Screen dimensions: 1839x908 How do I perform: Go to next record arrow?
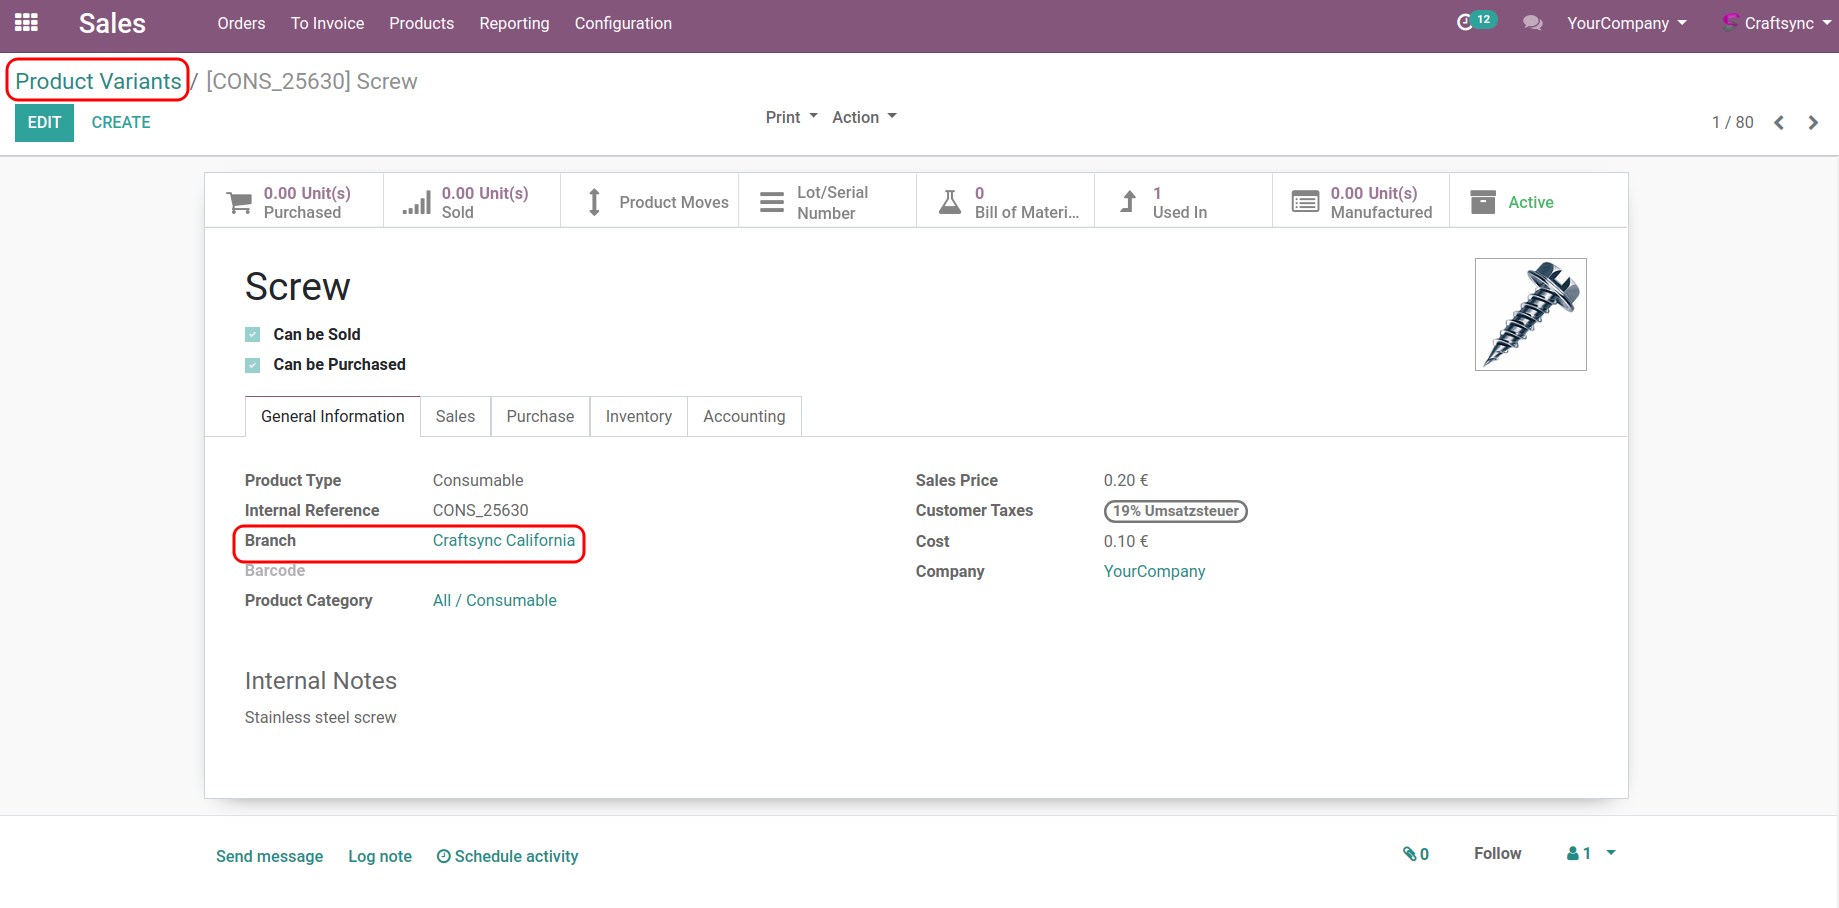coord(1813,123)
